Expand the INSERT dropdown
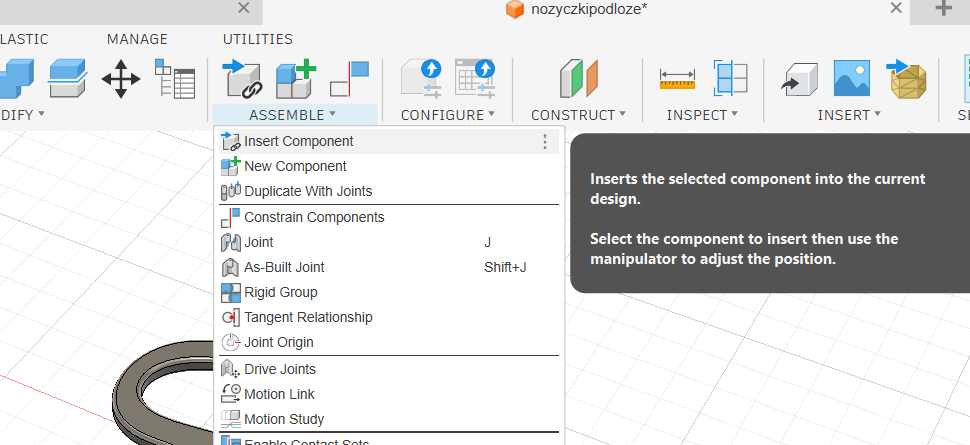The image size is (970, 445). pos(850,115)
